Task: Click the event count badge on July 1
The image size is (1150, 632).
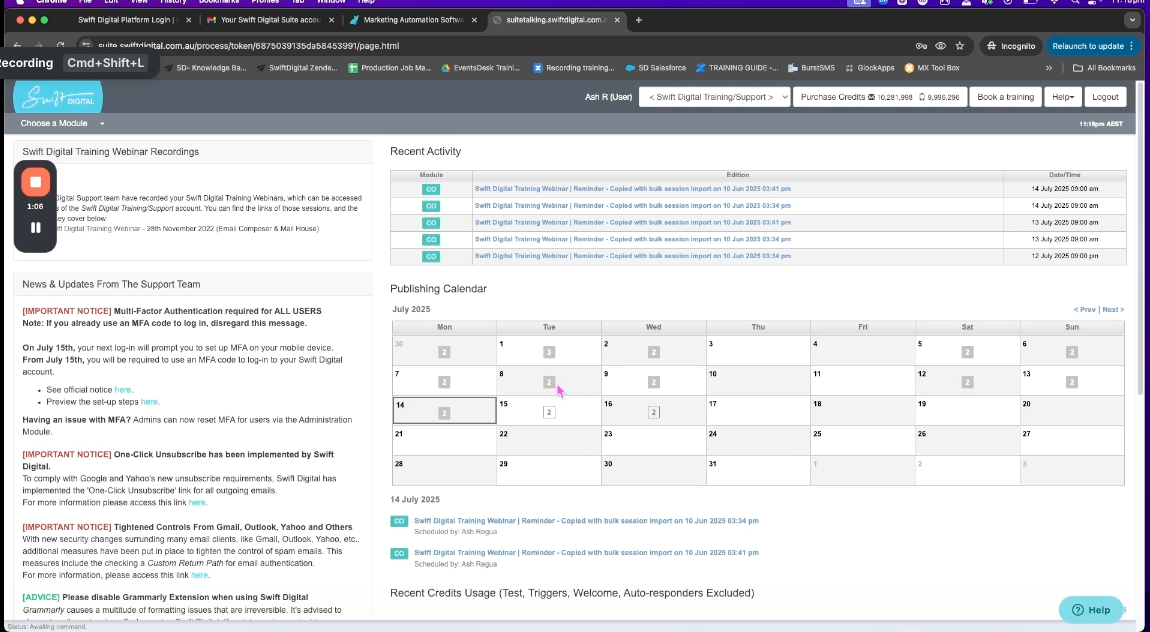Action: [x=549, y=353]
